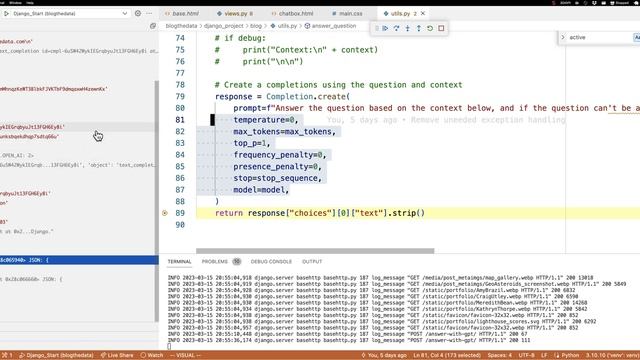
Task: Open the blog breadcrumb folder
Action: pos(256,26)
